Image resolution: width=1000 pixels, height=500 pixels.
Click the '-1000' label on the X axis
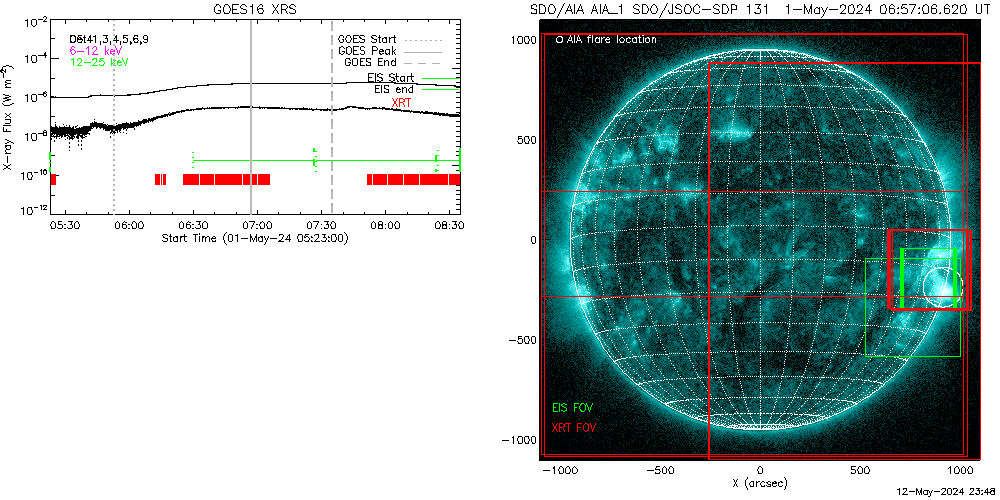(x=560, y=470)
